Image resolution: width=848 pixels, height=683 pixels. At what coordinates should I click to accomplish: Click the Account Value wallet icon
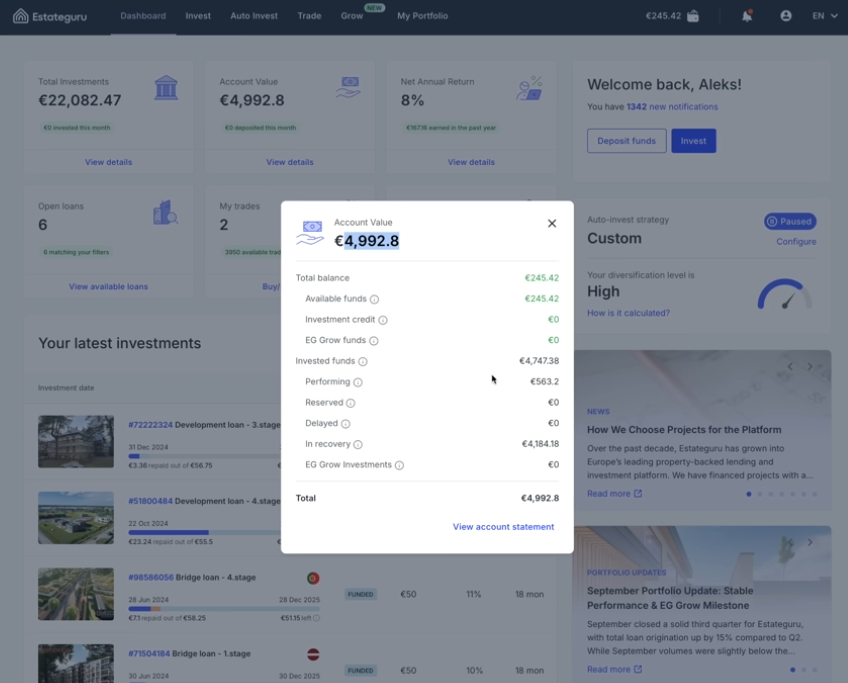(348, 88)
